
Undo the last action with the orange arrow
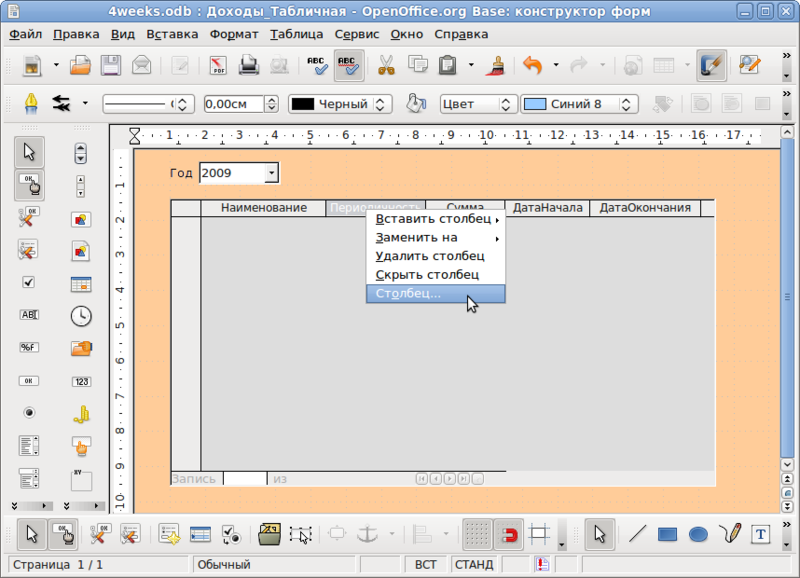(x=533, y=66)
